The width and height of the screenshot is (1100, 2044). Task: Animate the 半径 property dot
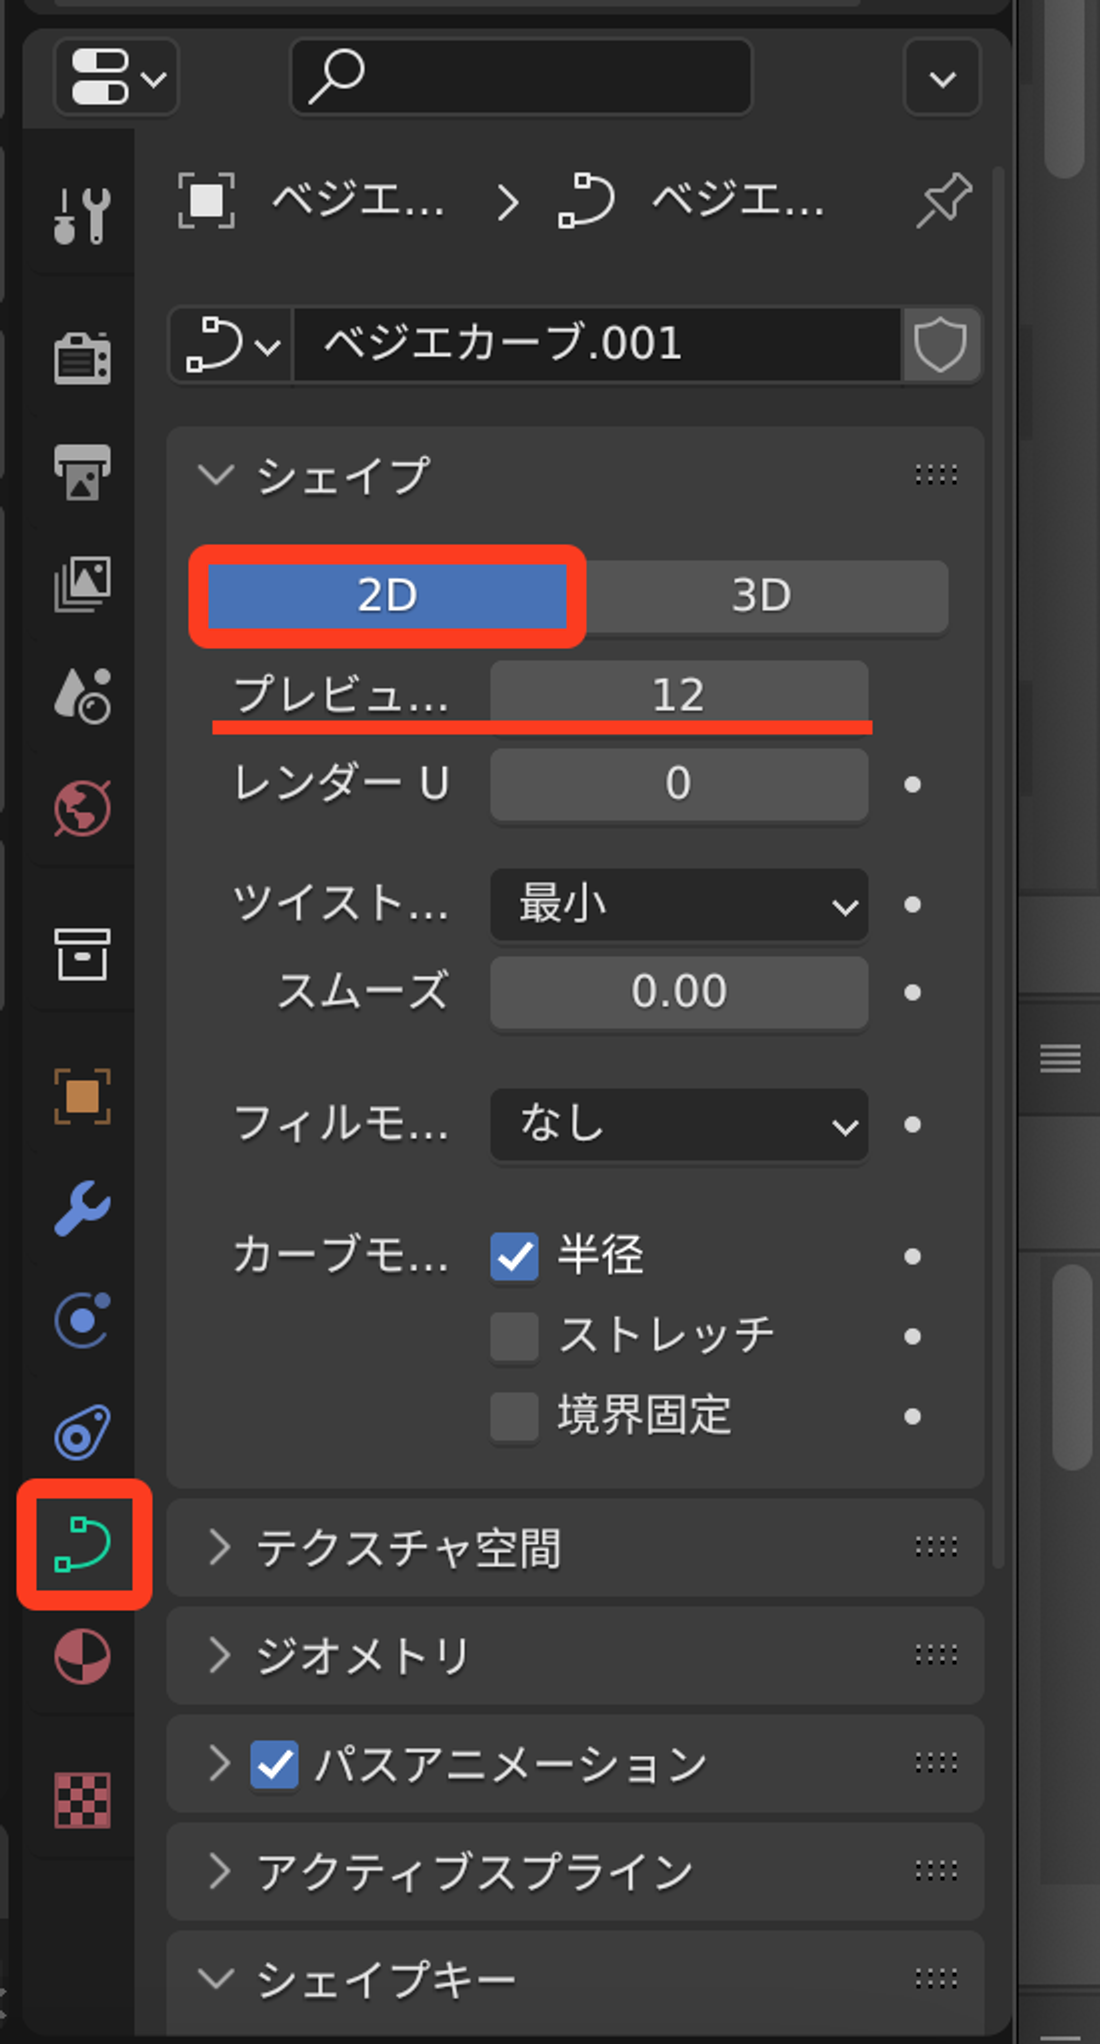tap(912, 1257)
